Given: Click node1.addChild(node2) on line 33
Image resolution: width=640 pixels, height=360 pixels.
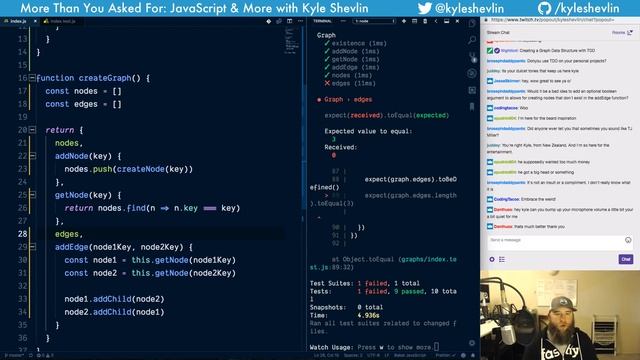Looking at the screenshot, I should [x=114, y=299].
